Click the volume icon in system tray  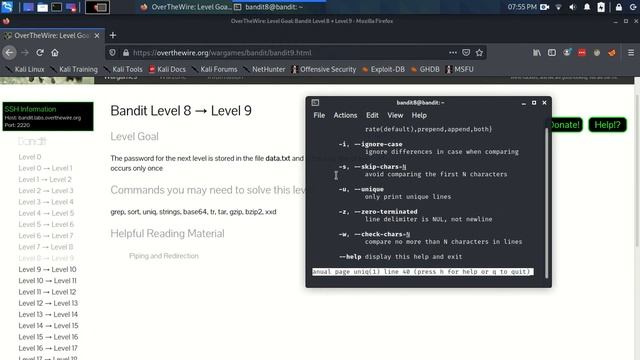tap(573, 7)
